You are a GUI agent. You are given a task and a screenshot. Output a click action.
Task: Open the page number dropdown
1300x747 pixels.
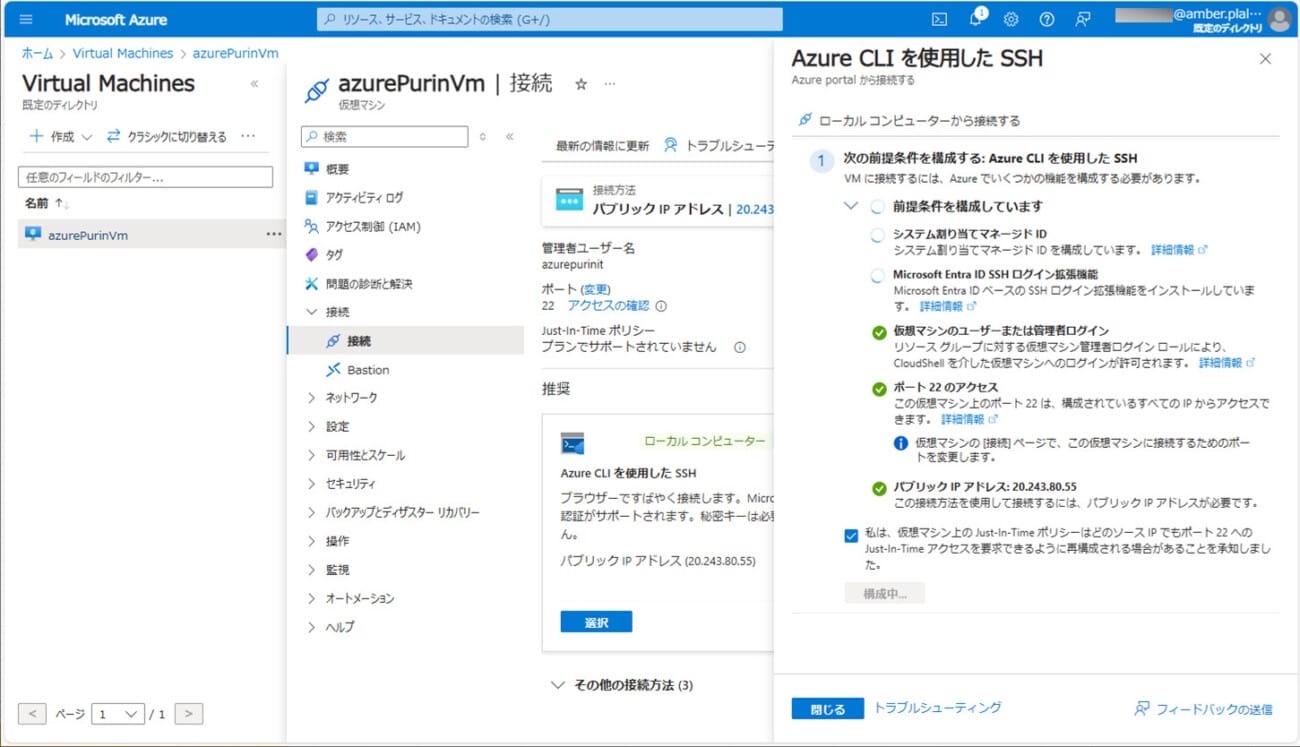(118, 714)
